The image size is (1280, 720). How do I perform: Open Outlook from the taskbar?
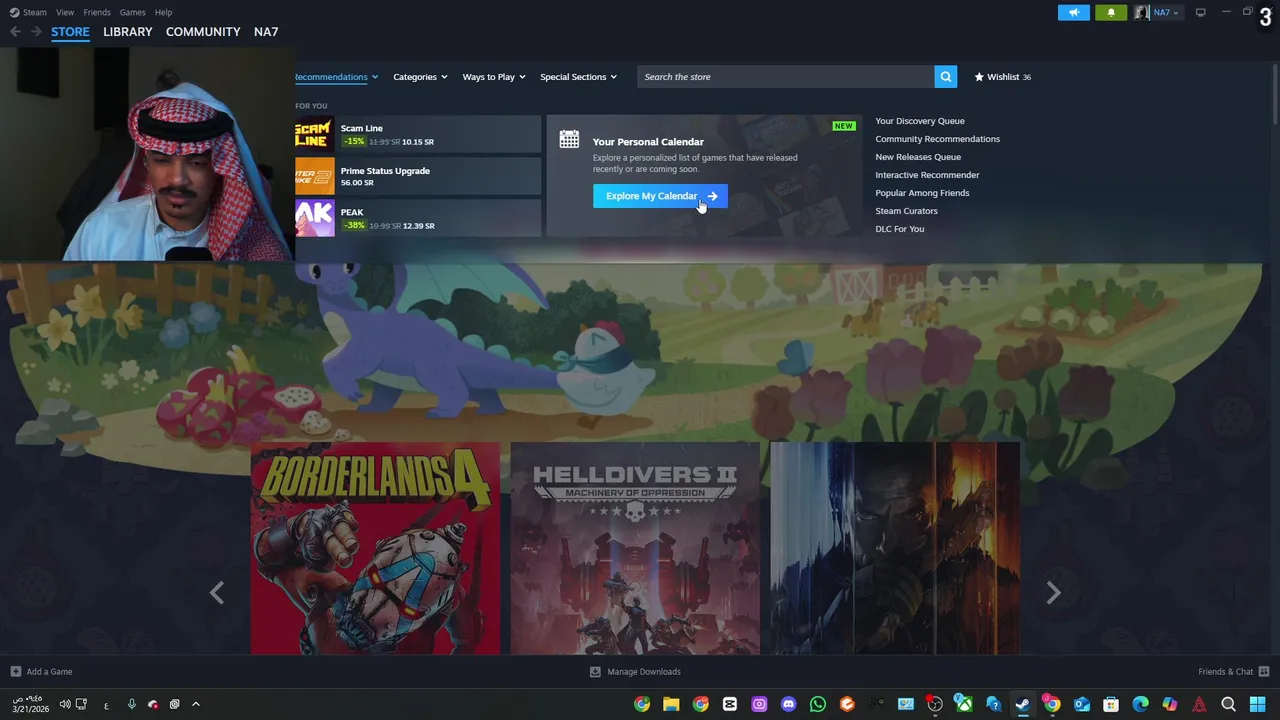click(x=1081, y=704)
